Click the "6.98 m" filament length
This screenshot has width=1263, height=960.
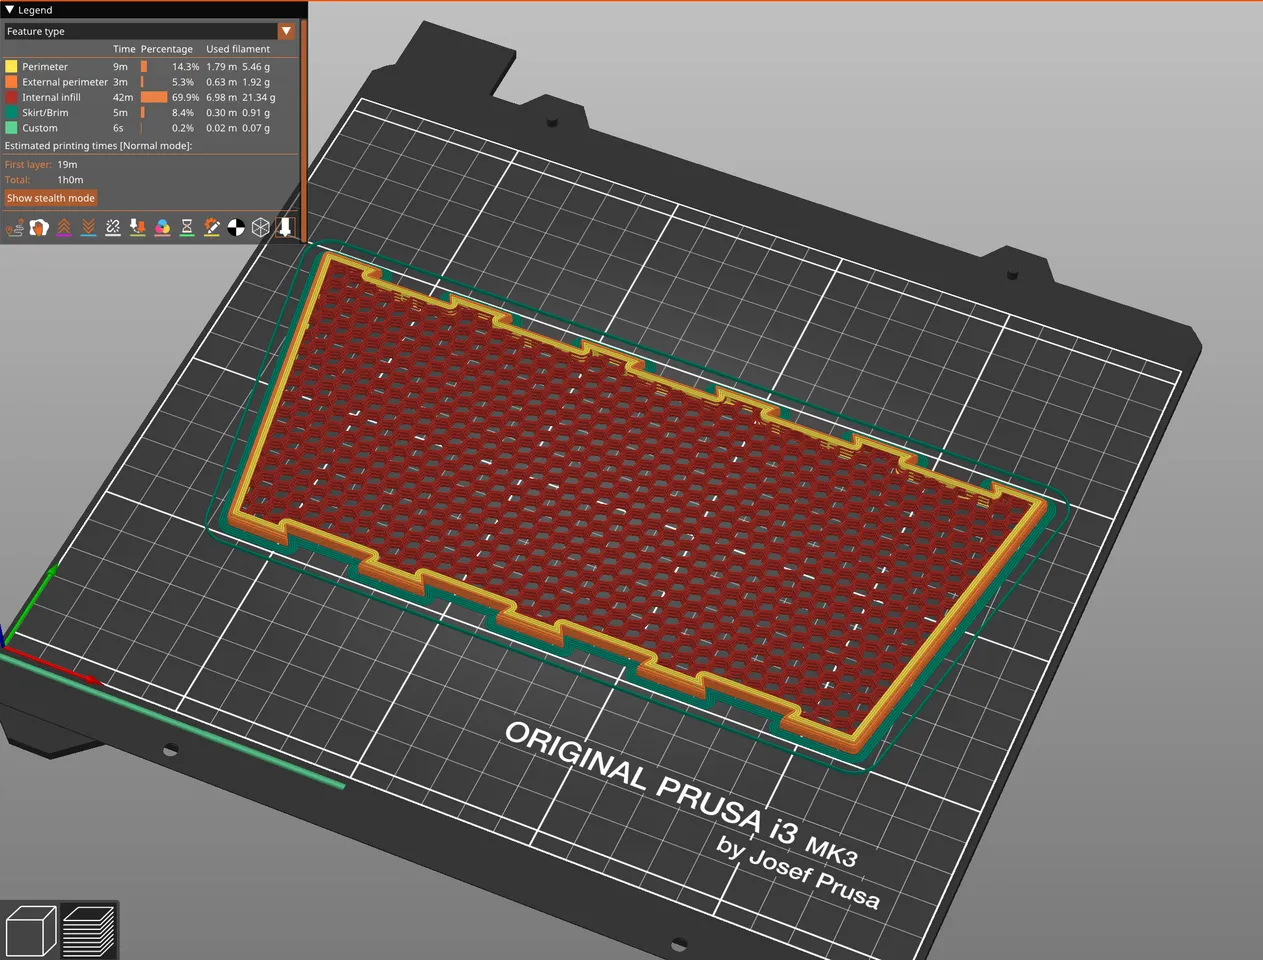point(222,97)
